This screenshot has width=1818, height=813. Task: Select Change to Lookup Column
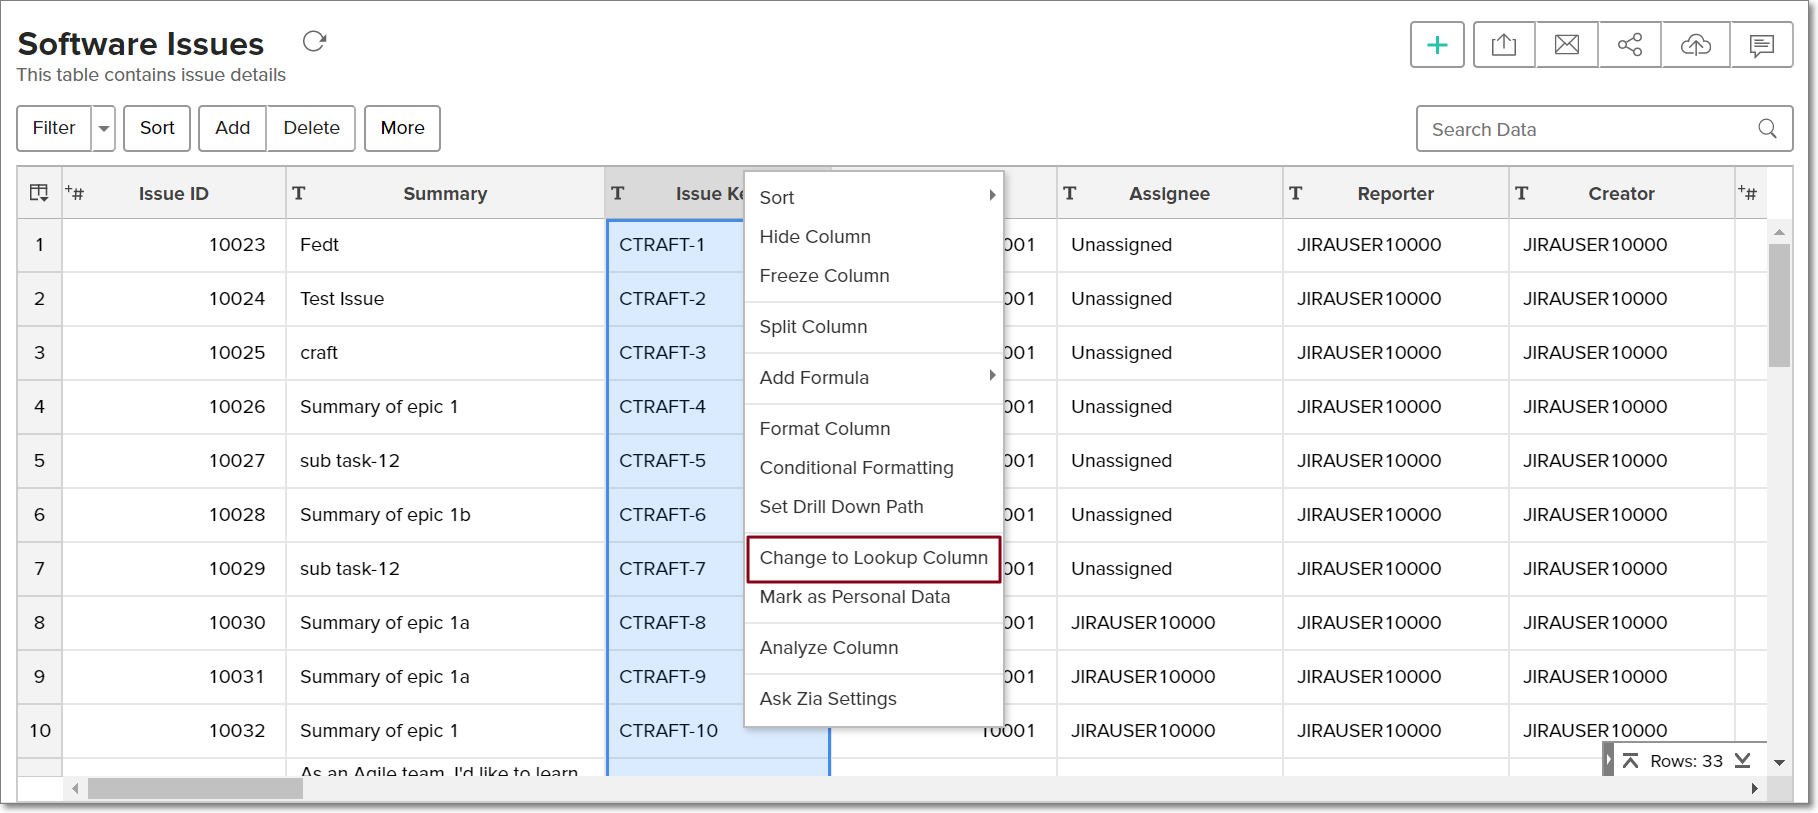click(x=873, y=558)
